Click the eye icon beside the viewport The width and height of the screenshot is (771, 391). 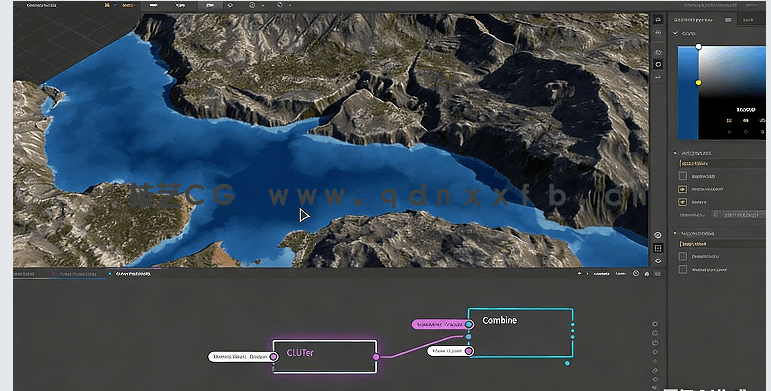click(658, 235)
